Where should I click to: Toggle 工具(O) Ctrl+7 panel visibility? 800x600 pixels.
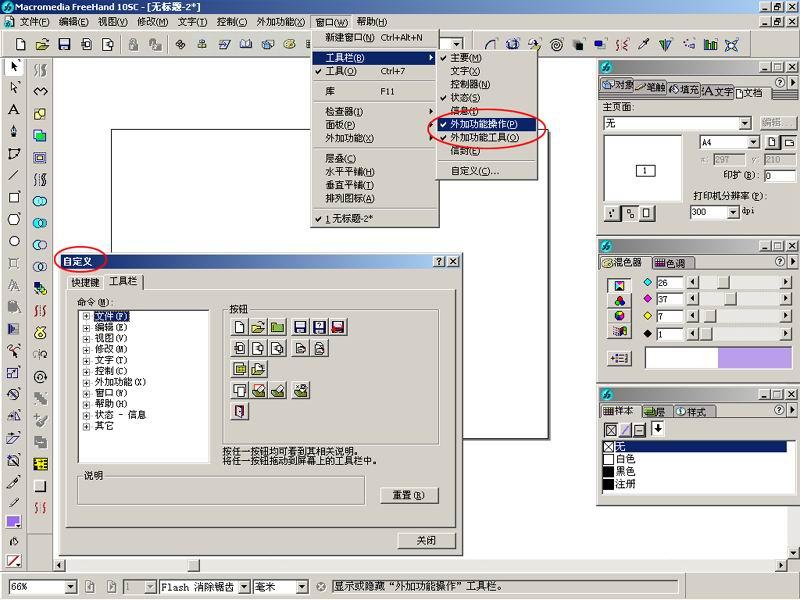(374, 71)
